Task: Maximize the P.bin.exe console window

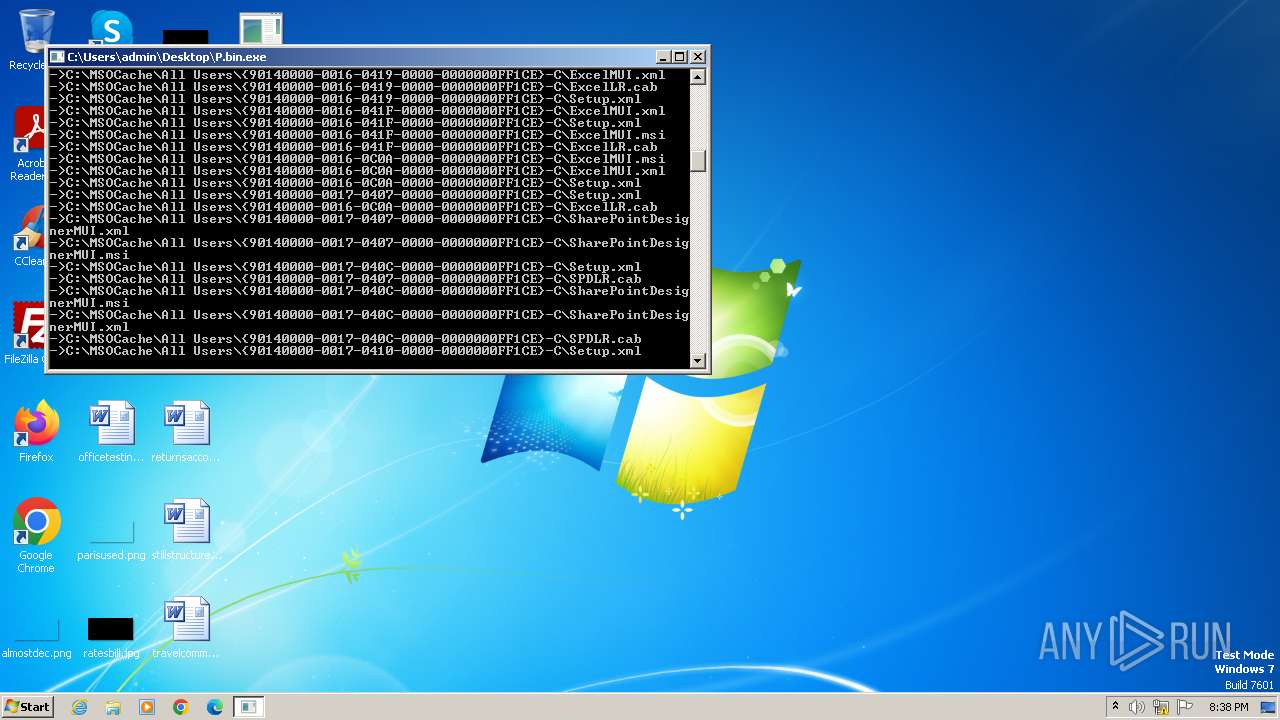Action: [679, 57]
